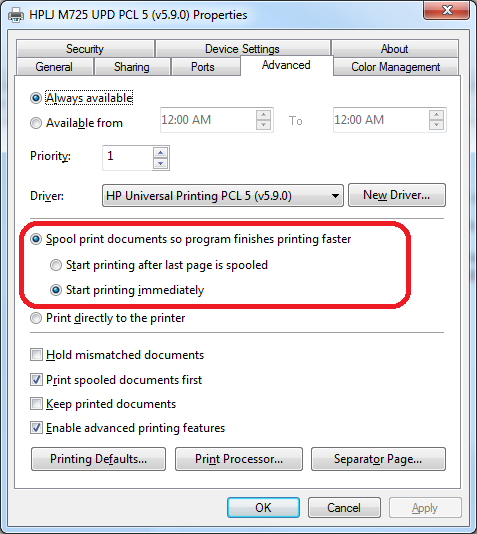The width and height of the screenshot is (477, 534).
Task: Disable Enable advanced printing features
Action: pos(36,428)
